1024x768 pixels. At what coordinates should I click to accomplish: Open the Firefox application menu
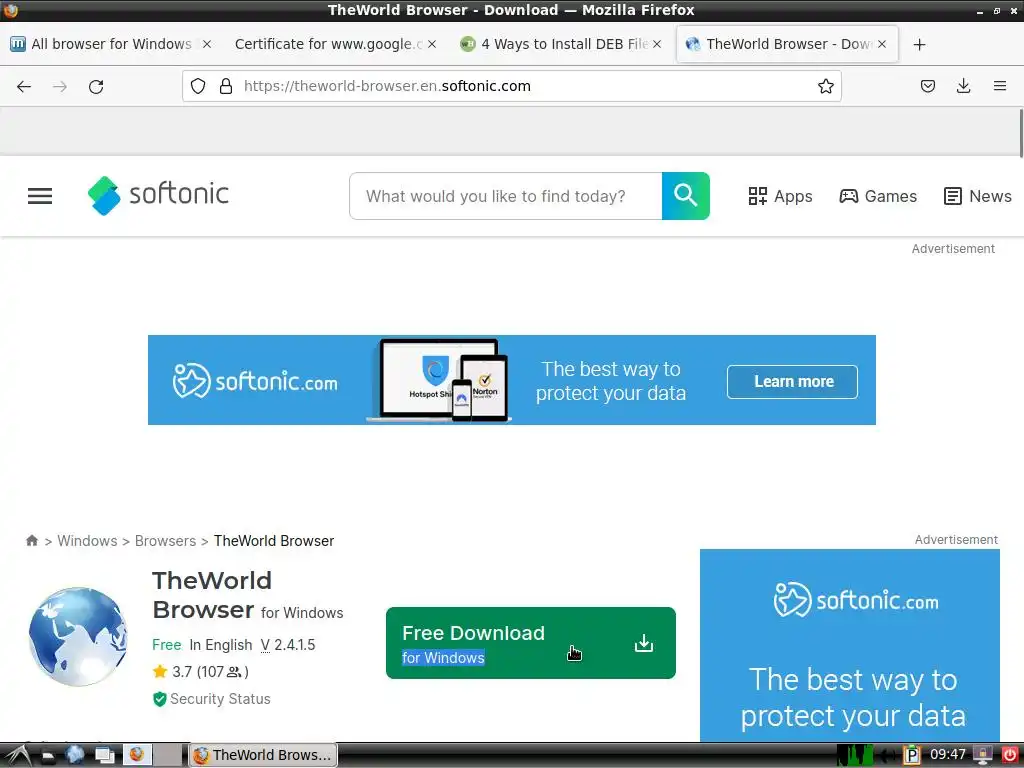click(999, 86)
